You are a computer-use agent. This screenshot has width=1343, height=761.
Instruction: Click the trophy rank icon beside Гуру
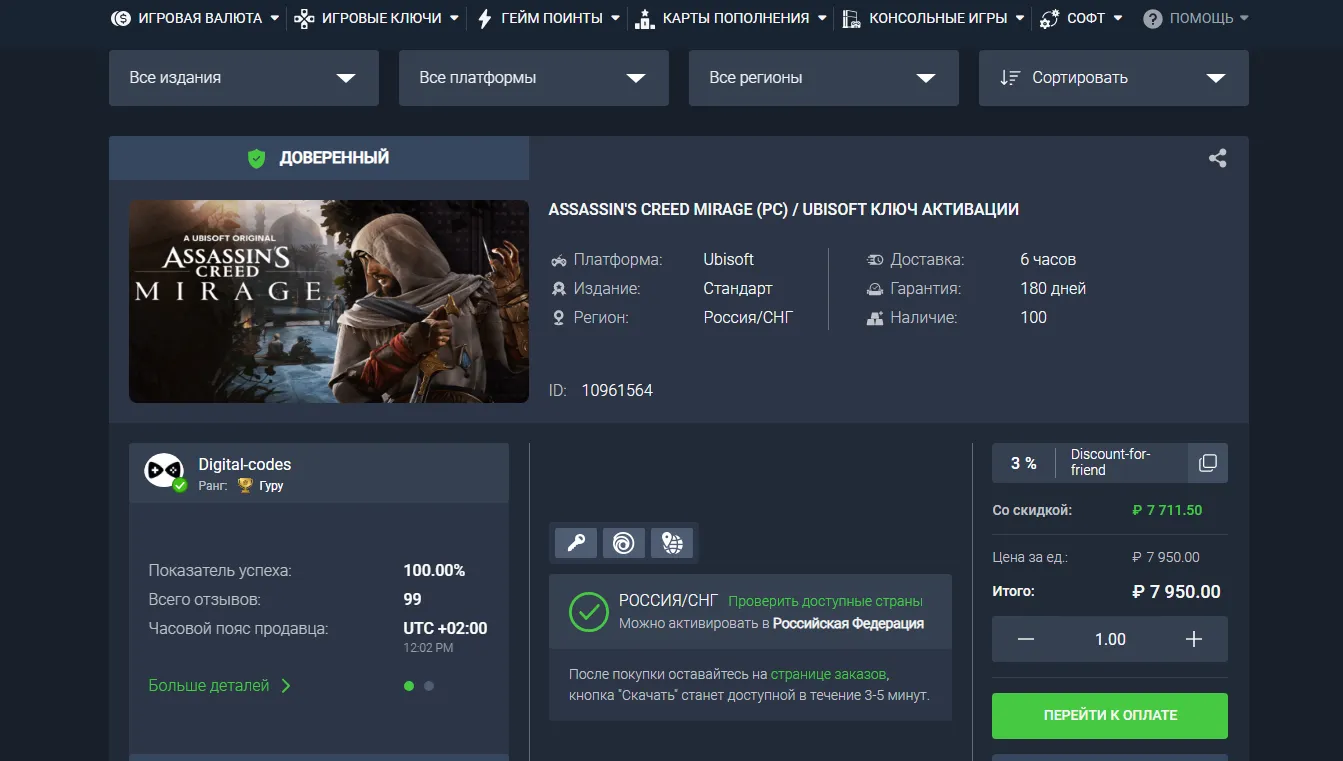click(x=245, y=486)
